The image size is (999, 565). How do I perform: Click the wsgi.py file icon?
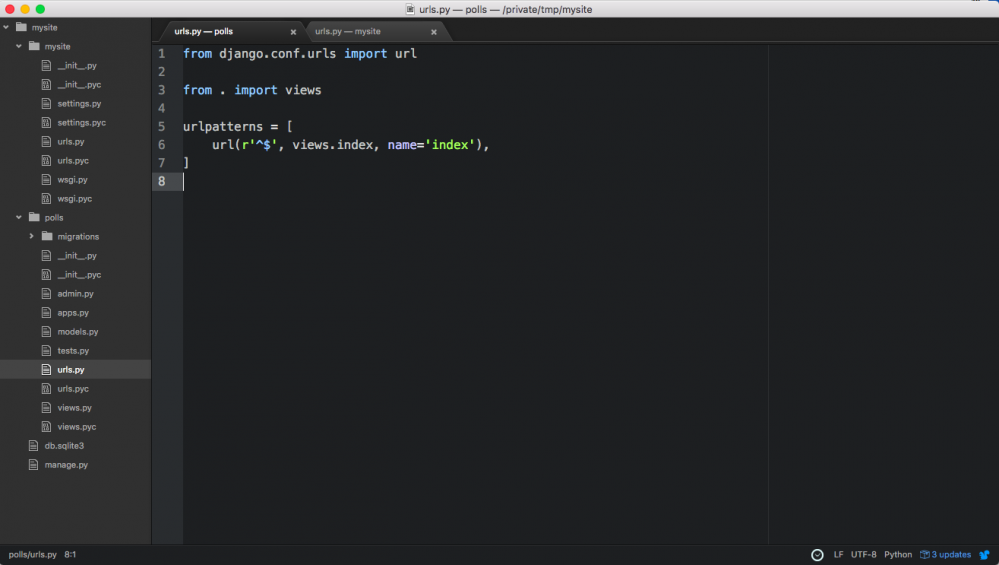pos(46,180)
